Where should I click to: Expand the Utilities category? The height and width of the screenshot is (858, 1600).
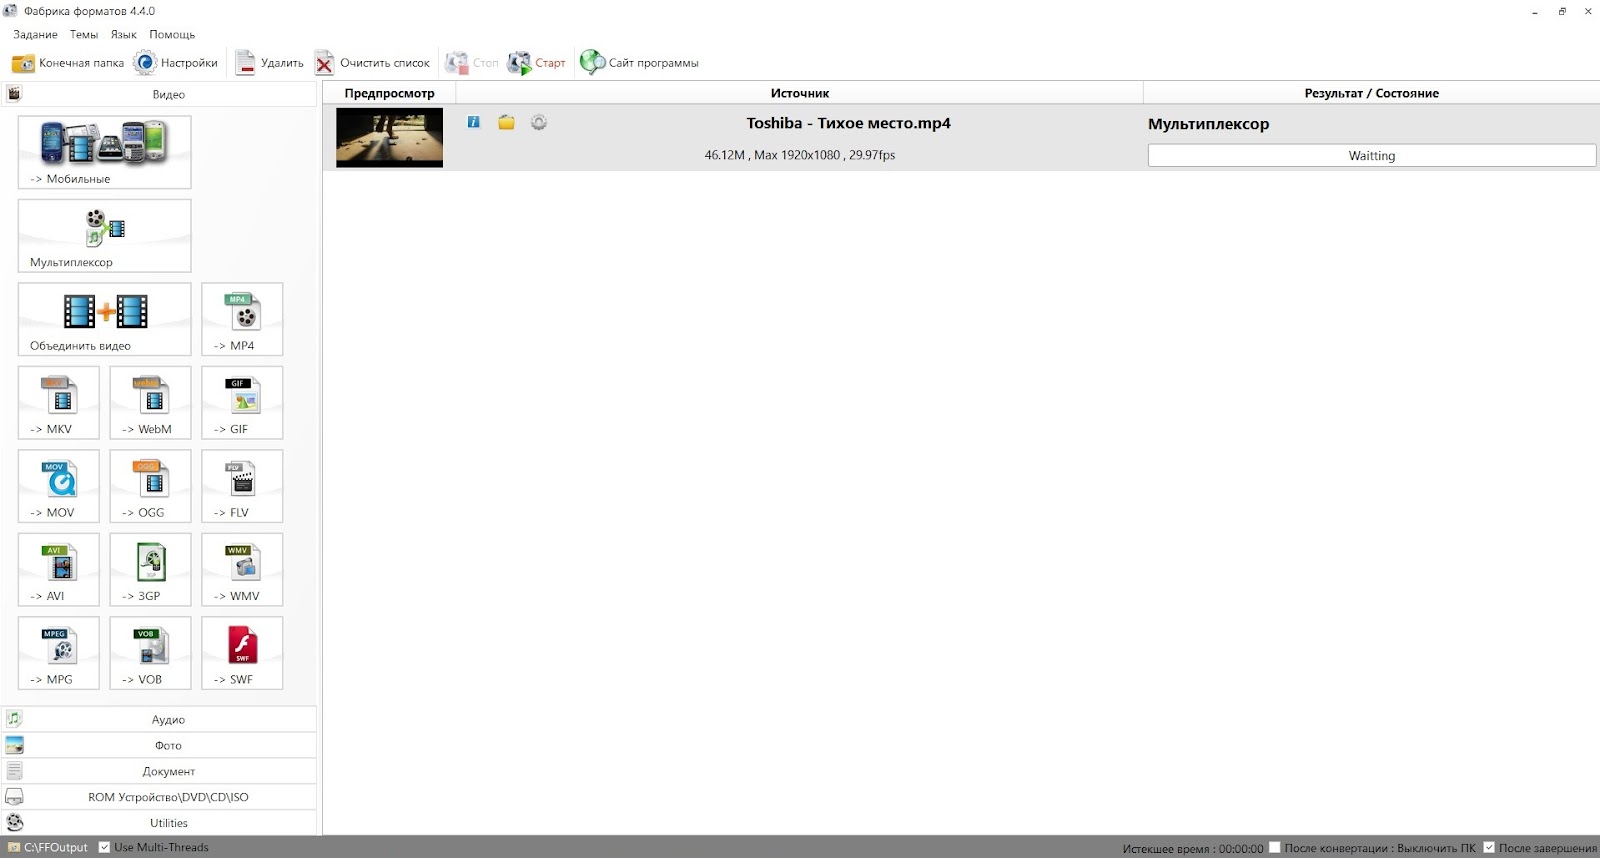click(x=160, y=823)
